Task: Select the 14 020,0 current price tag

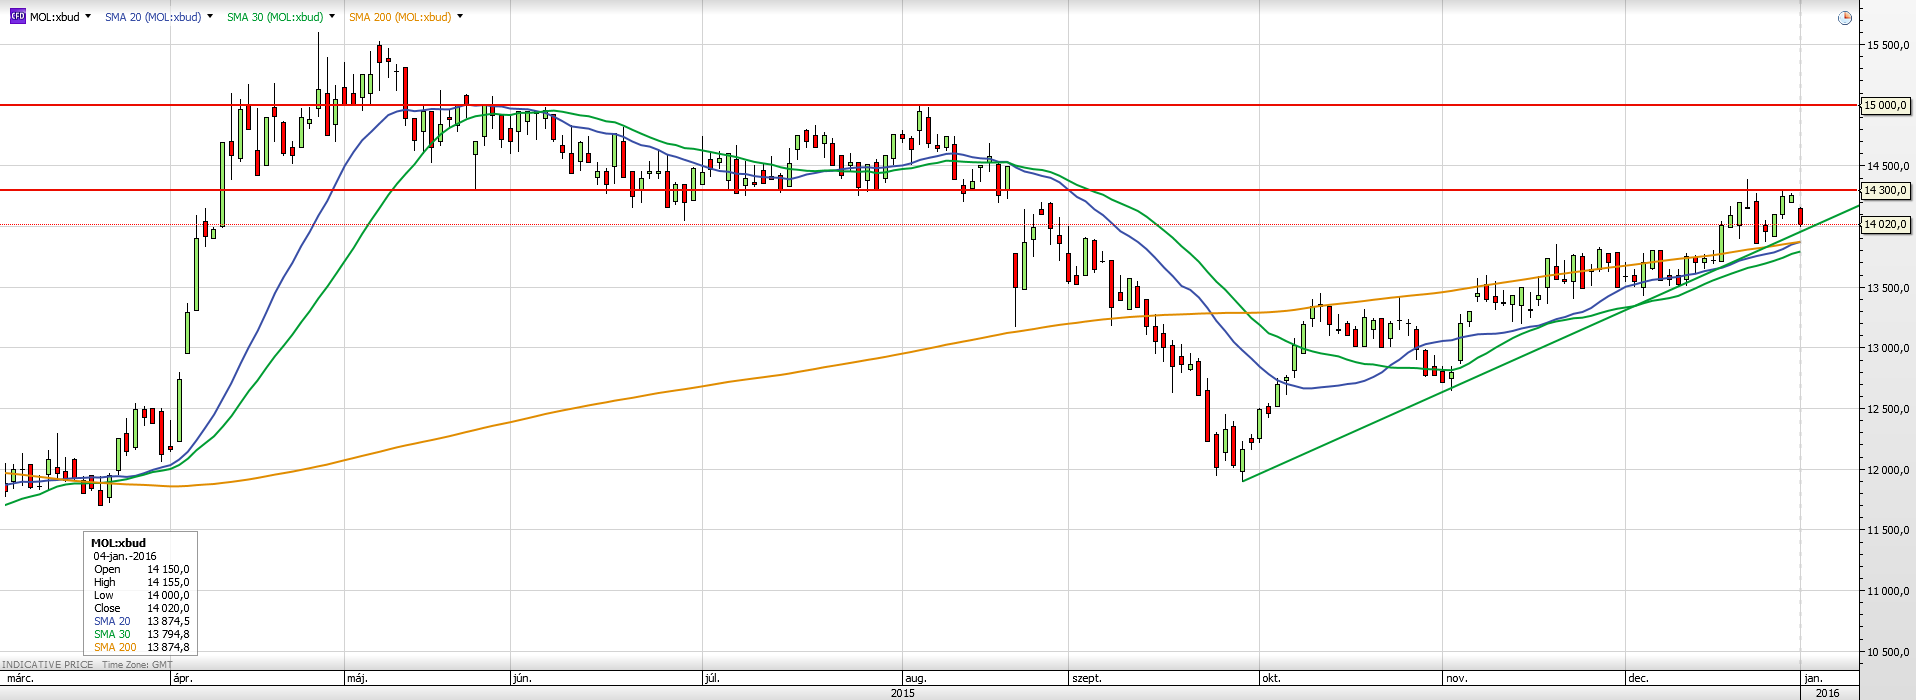Action: click(1885, 225)
